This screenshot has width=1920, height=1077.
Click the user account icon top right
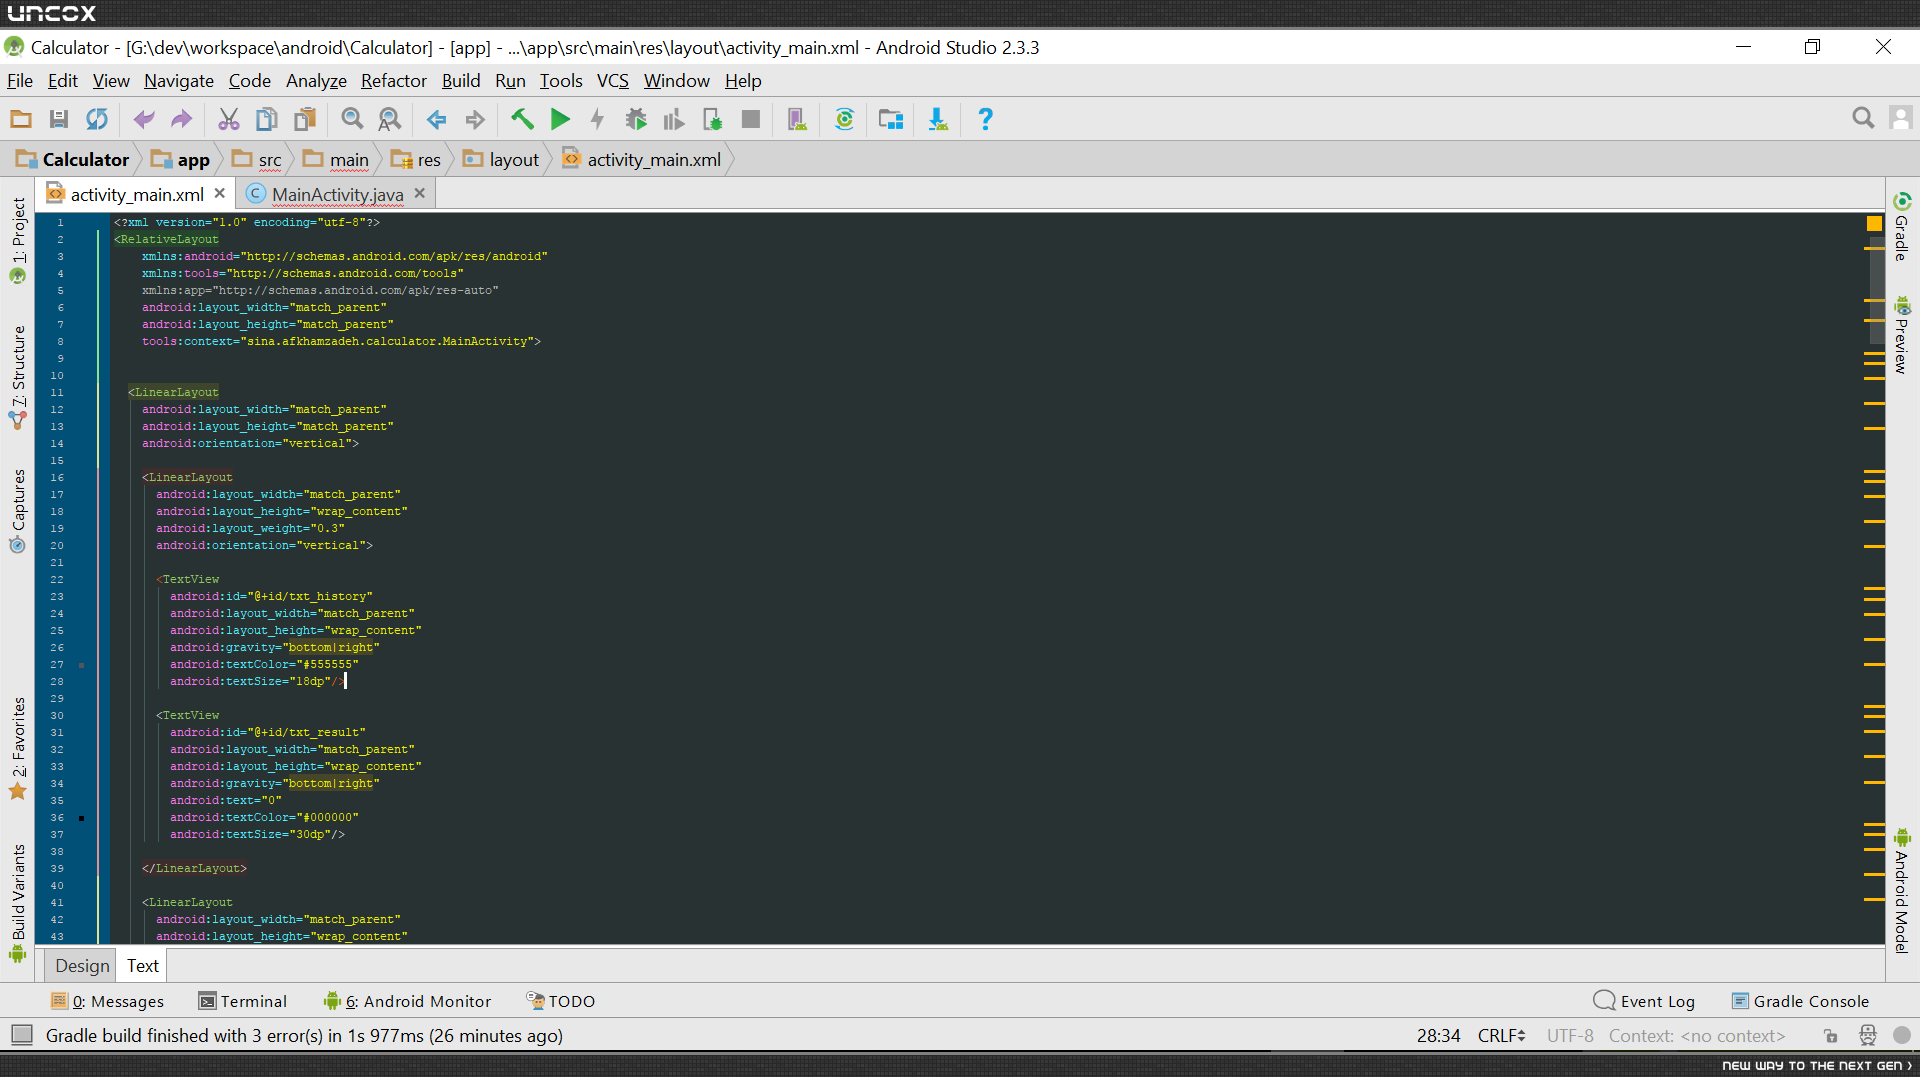tap(1901, 118)
